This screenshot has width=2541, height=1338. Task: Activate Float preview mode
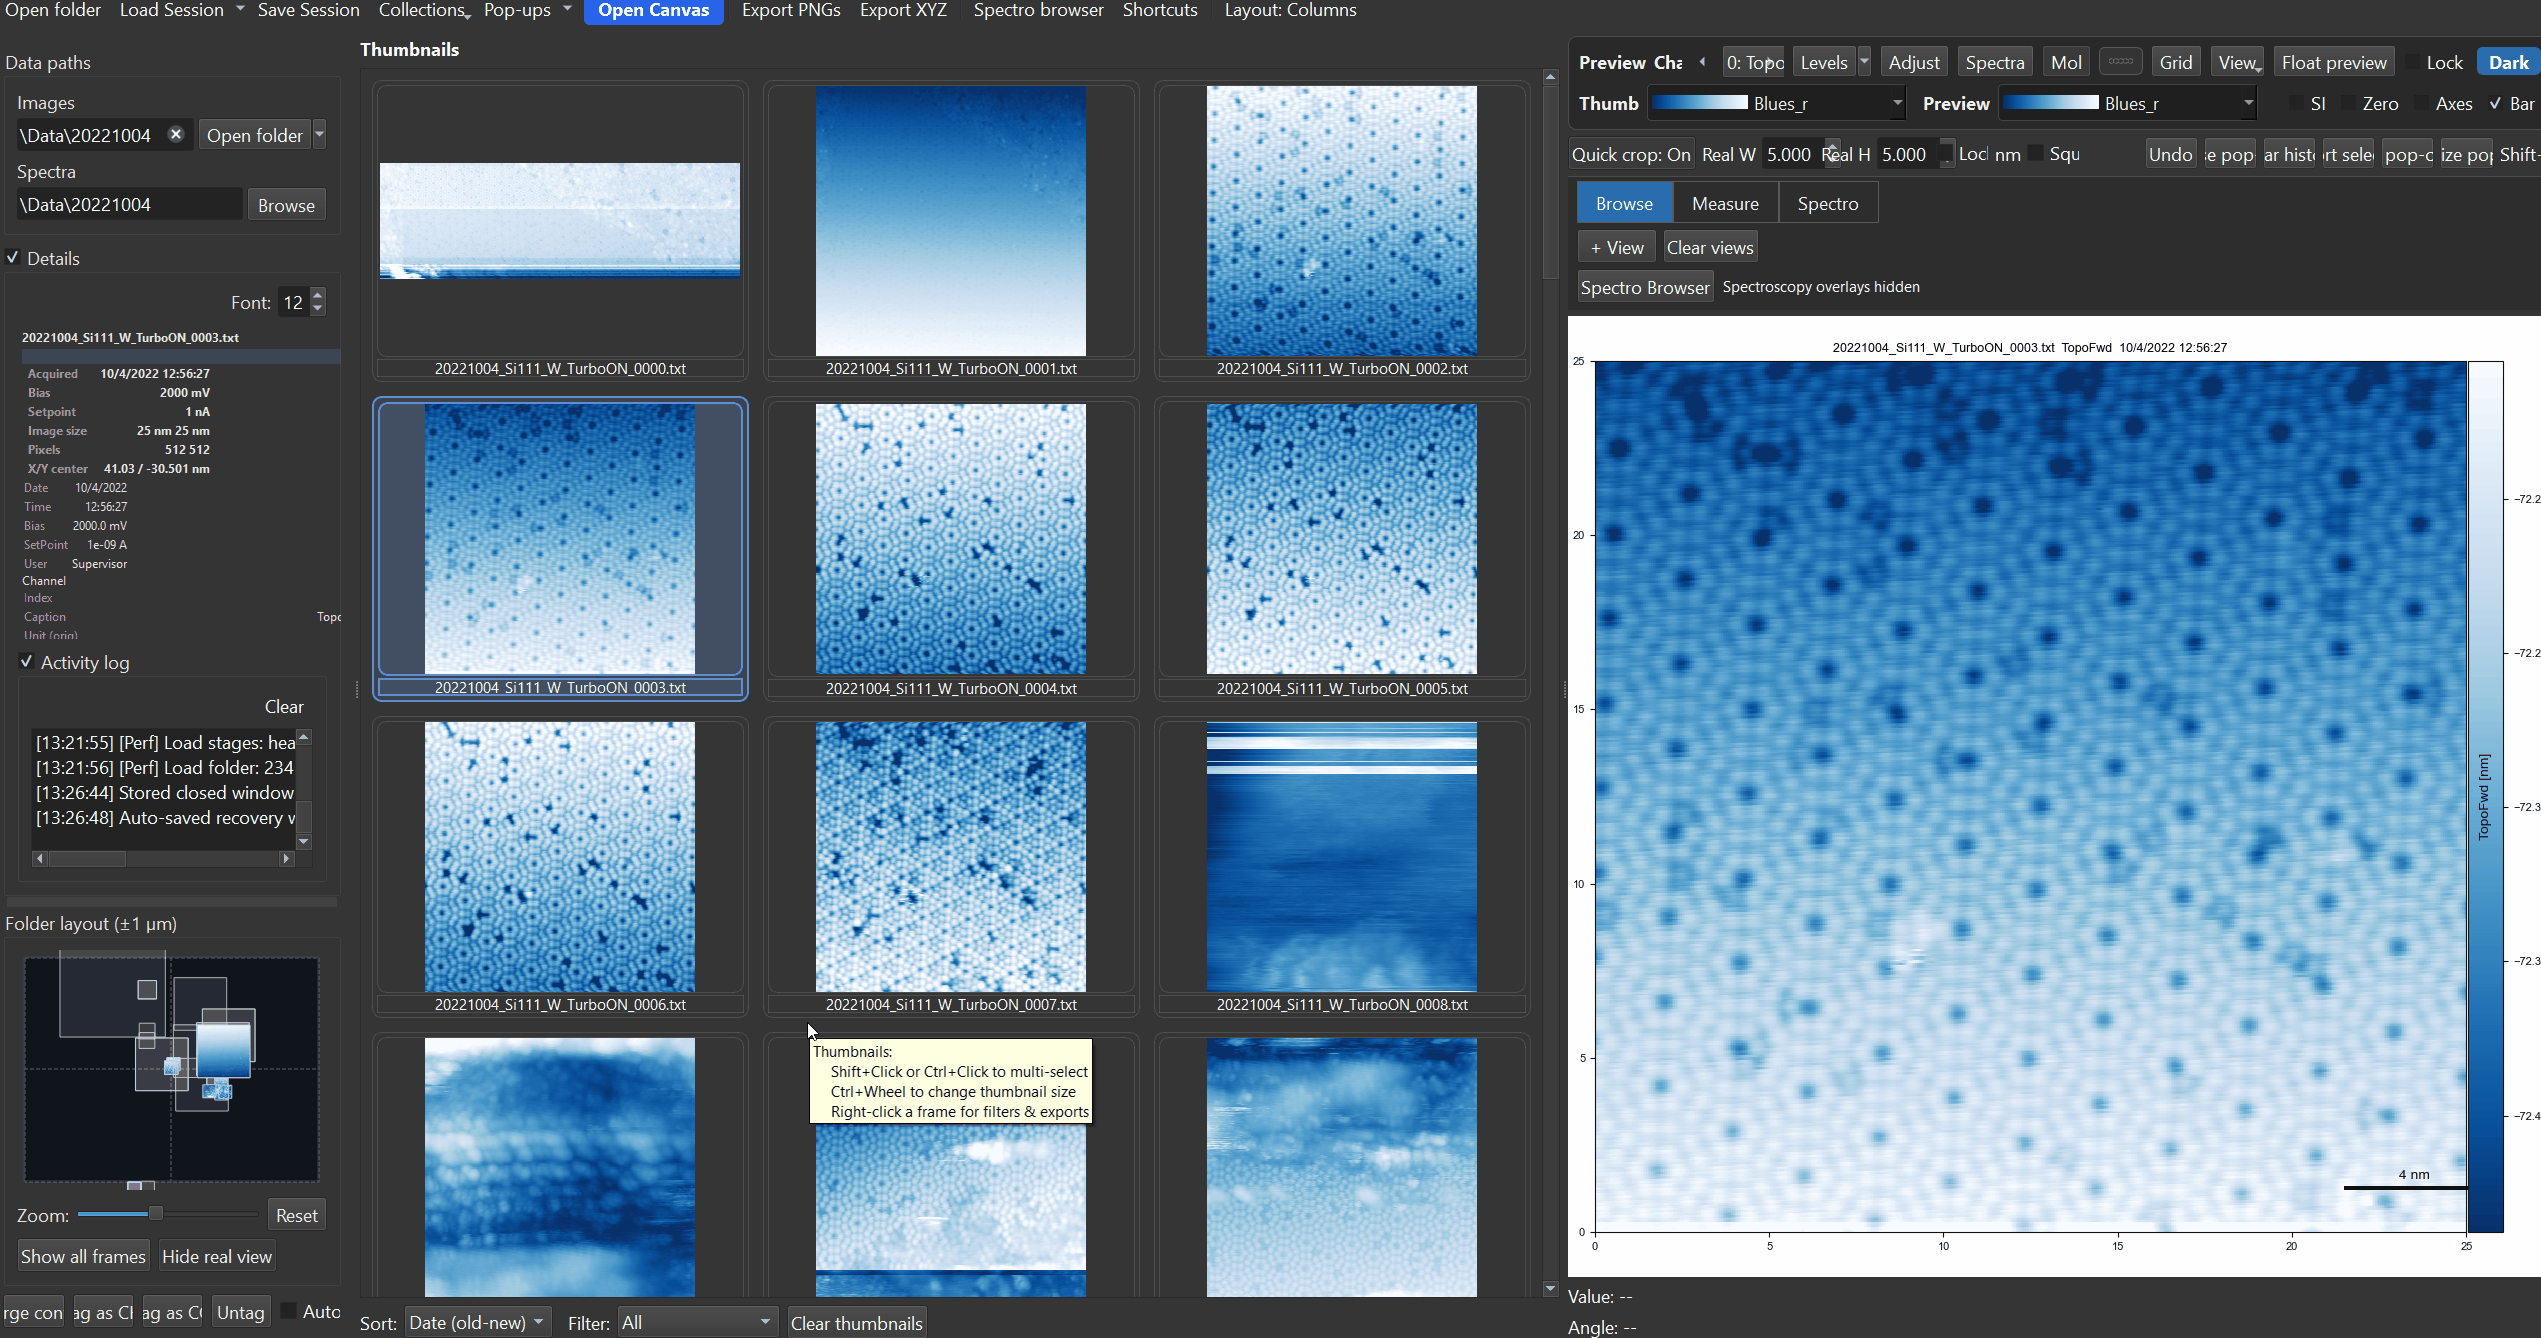[x=2334, y=61]
